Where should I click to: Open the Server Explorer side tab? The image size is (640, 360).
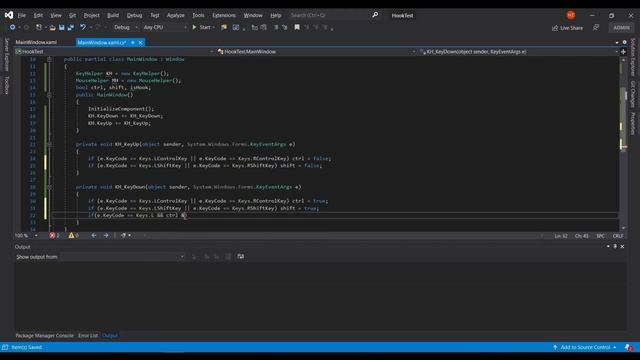tap(7, 54)
